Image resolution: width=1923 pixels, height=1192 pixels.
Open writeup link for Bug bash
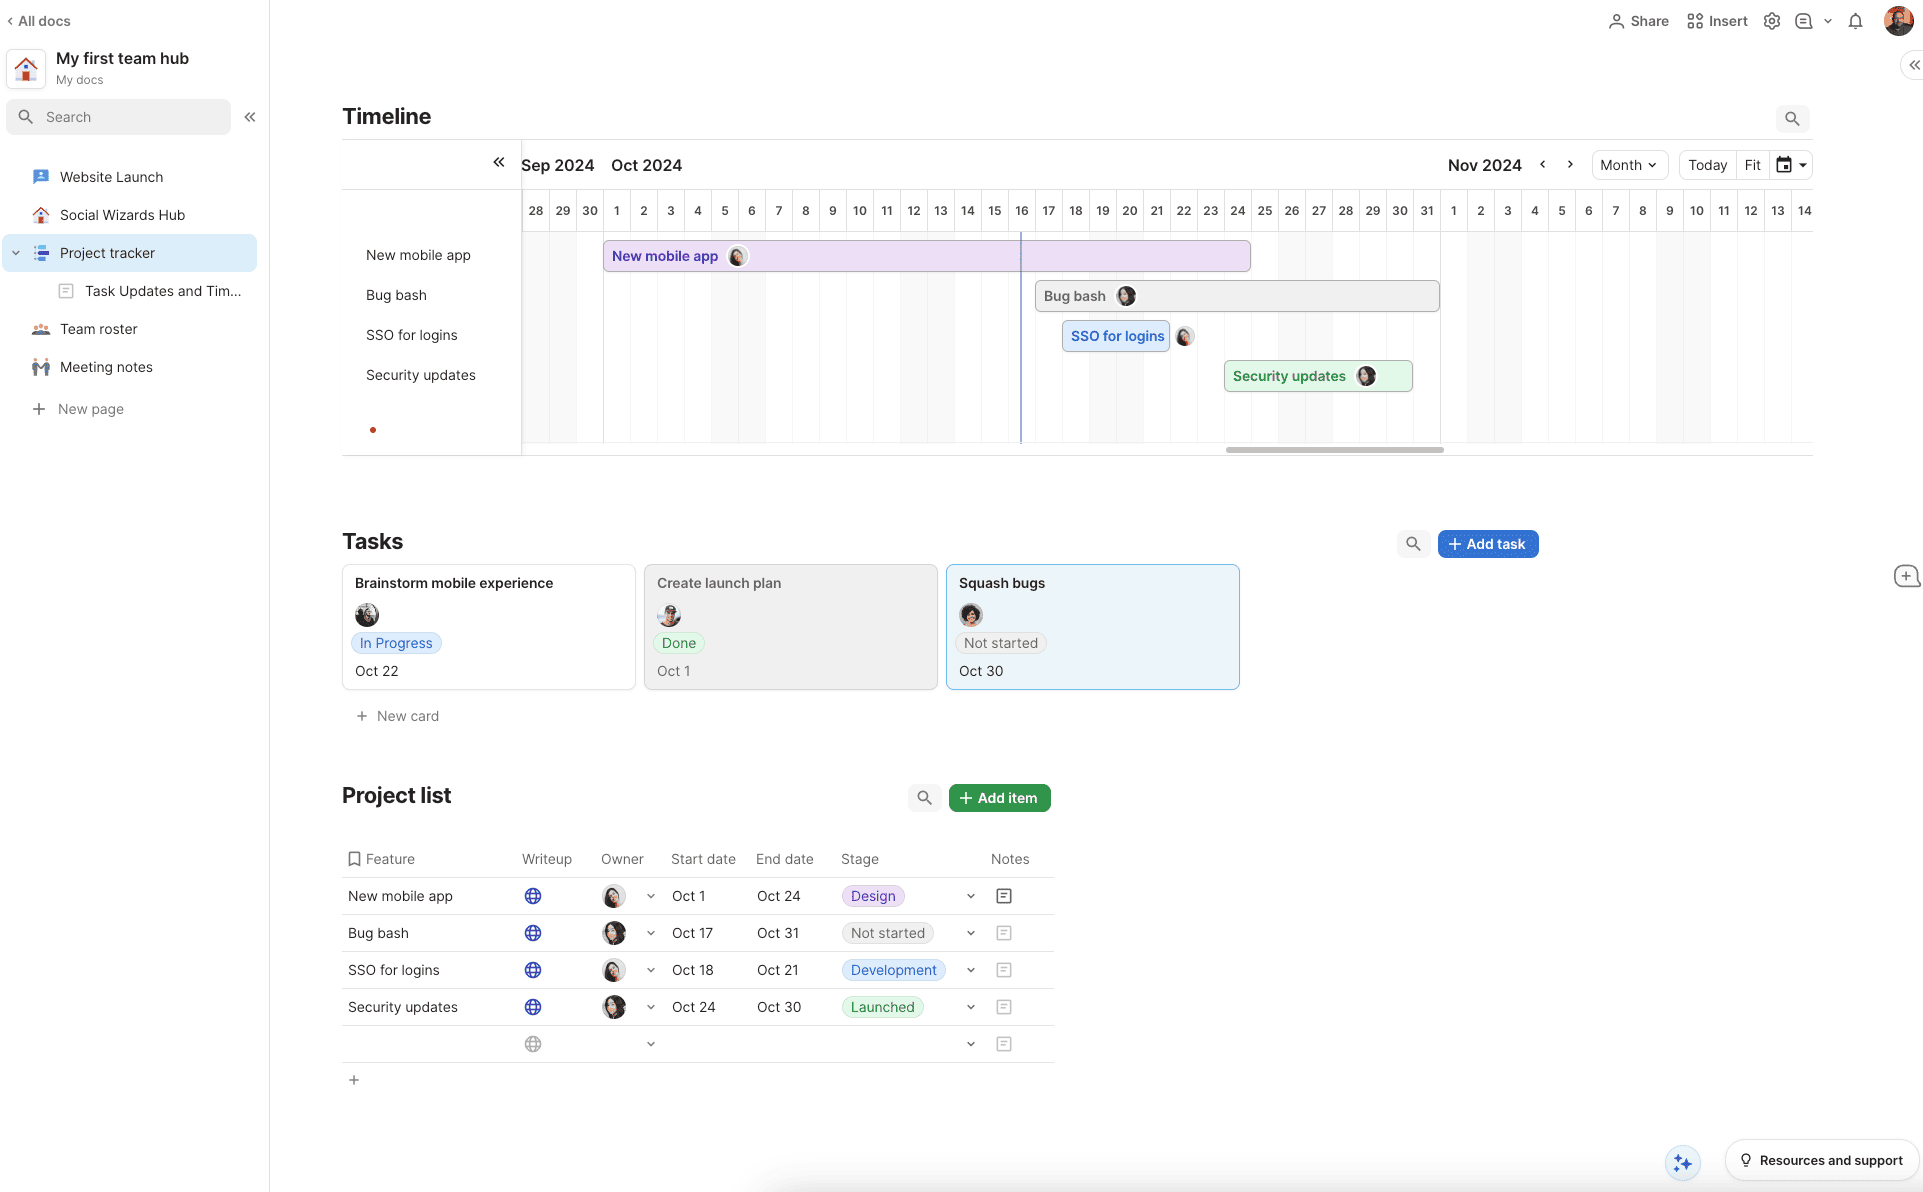pos(533,933)
